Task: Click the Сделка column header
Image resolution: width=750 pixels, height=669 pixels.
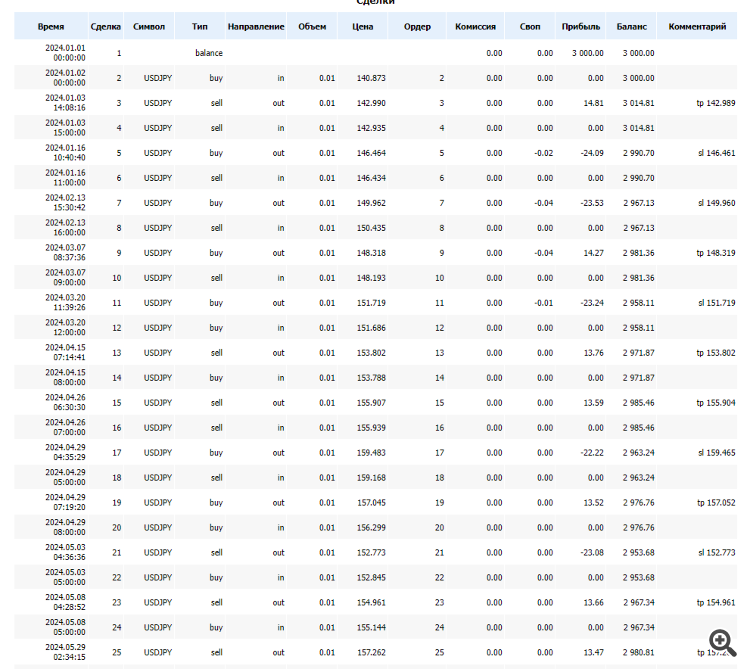Action: 106,27
